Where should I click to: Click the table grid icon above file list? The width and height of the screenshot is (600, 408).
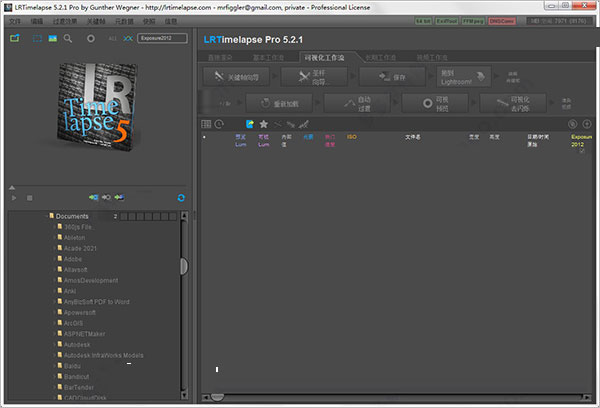pos(206,124)
